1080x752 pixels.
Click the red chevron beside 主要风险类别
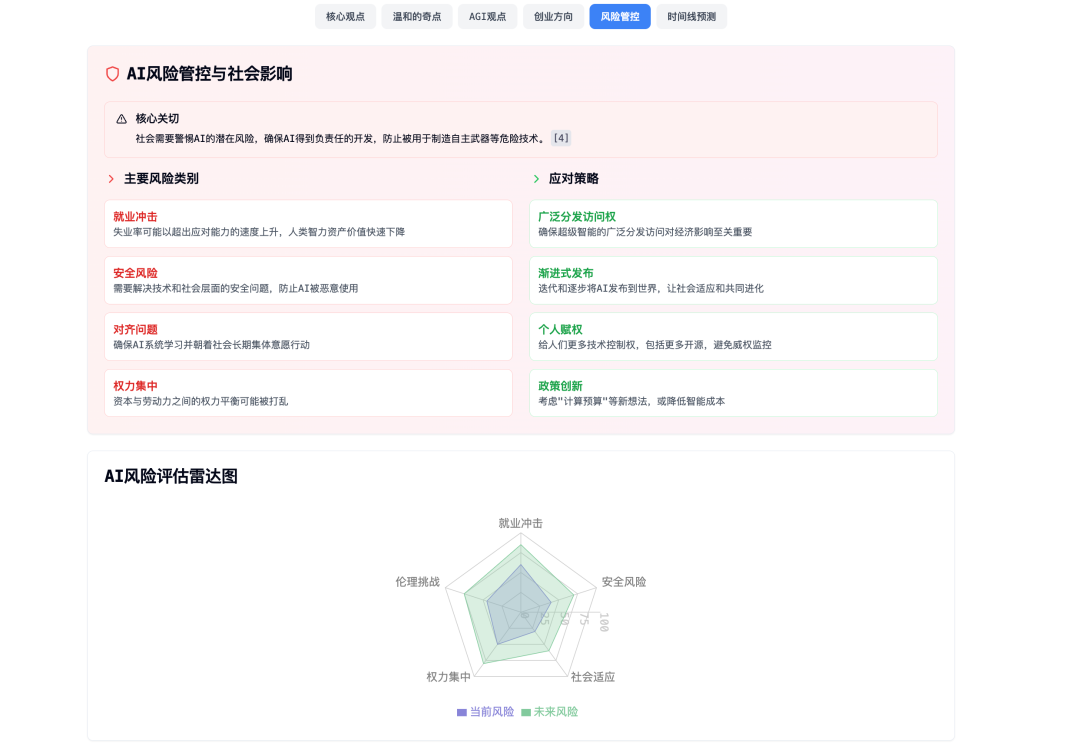(x=111, y=179)
